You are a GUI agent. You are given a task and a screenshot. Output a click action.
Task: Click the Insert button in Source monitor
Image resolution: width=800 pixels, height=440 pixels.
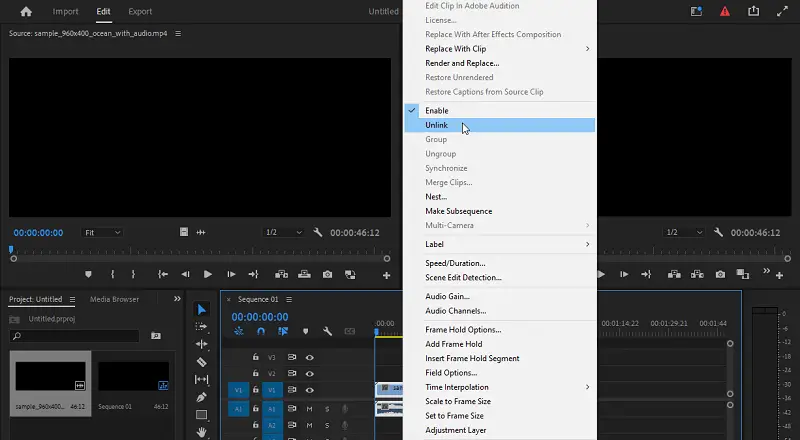tap(281, 275)
